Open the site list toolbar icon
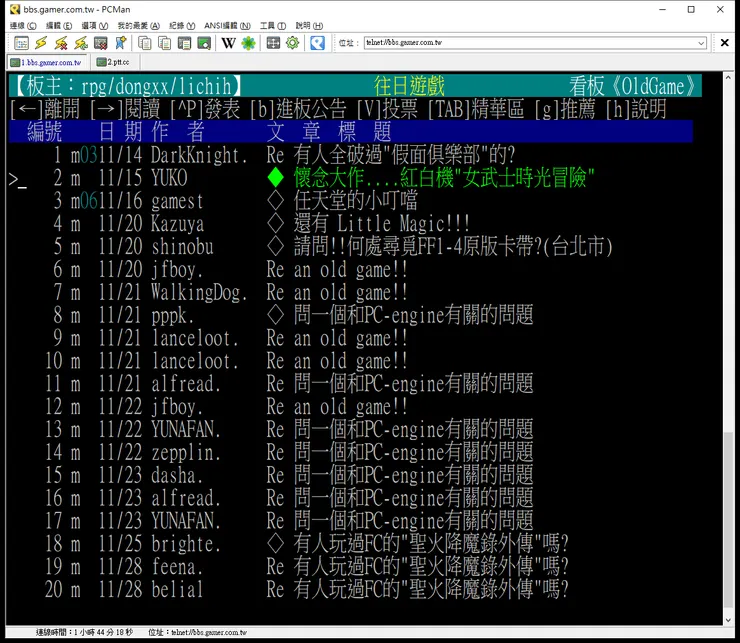740x643 pixels. pos(21,43)
